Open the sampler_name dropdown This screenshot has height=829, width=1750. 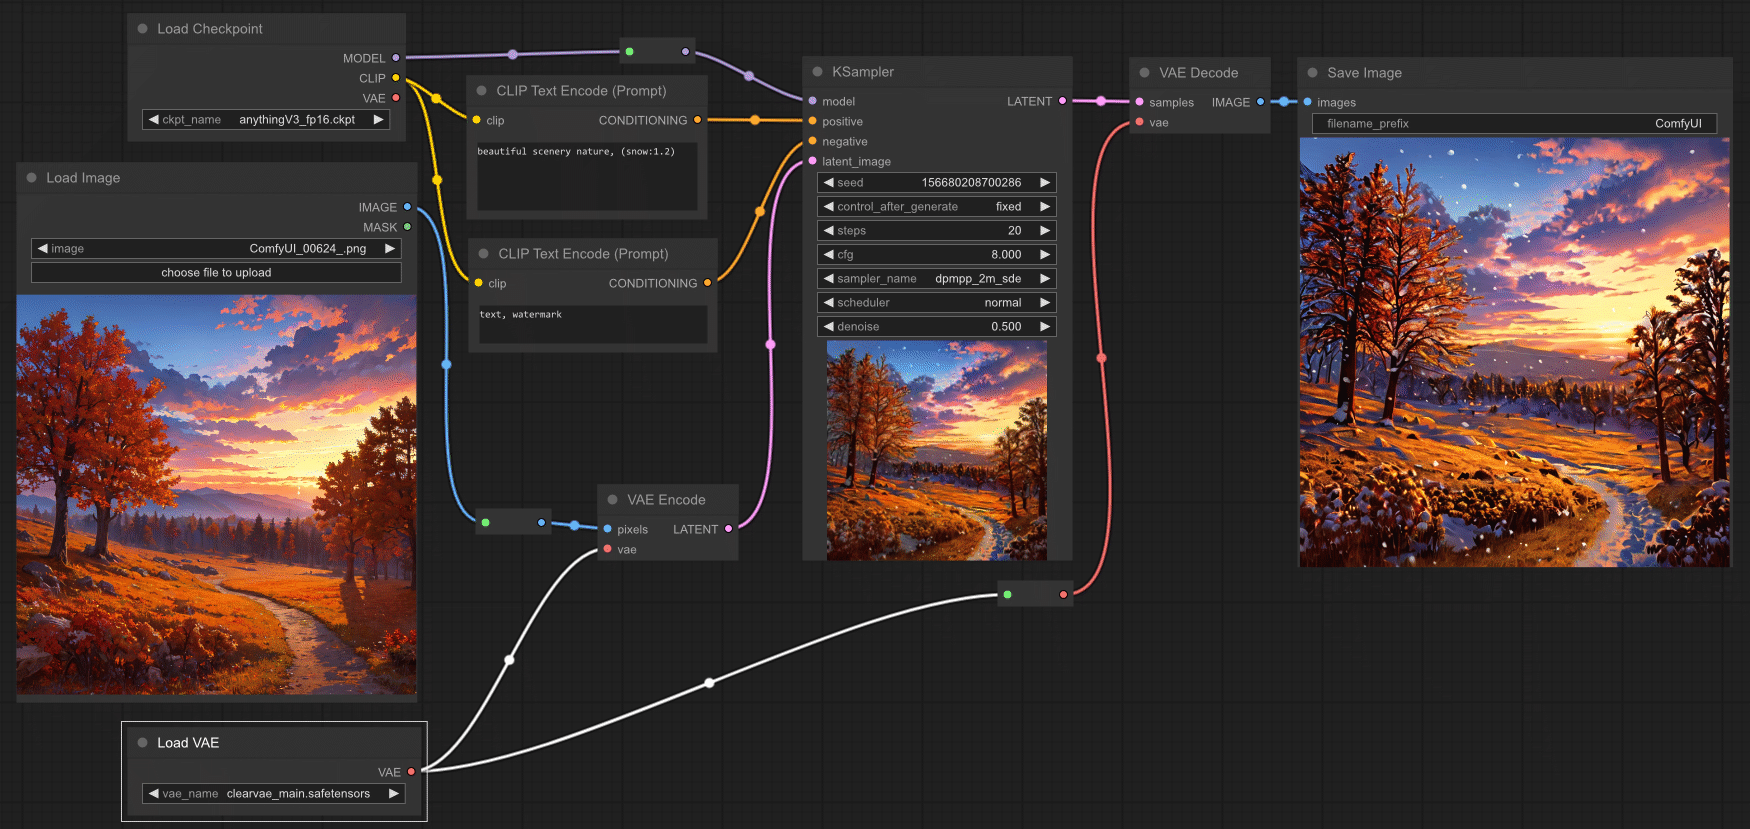936,279
